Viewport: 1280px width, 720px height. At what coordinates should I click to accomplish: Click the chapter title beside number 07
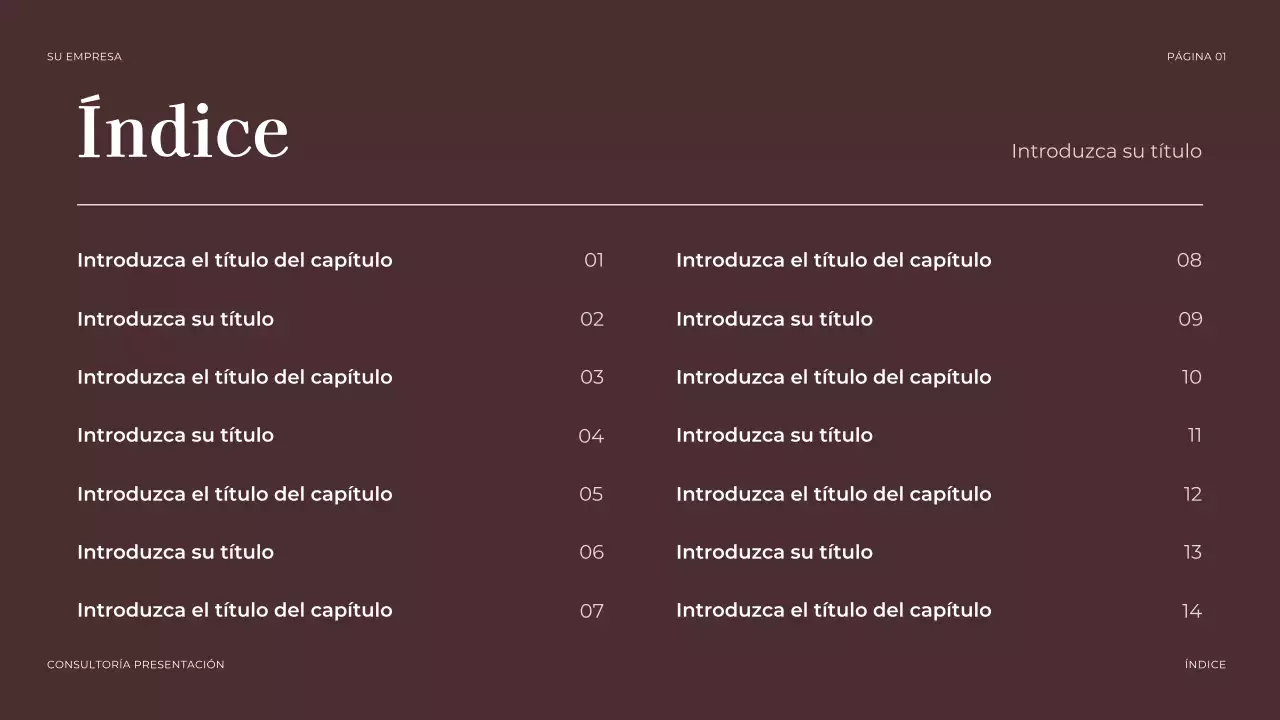235,610
